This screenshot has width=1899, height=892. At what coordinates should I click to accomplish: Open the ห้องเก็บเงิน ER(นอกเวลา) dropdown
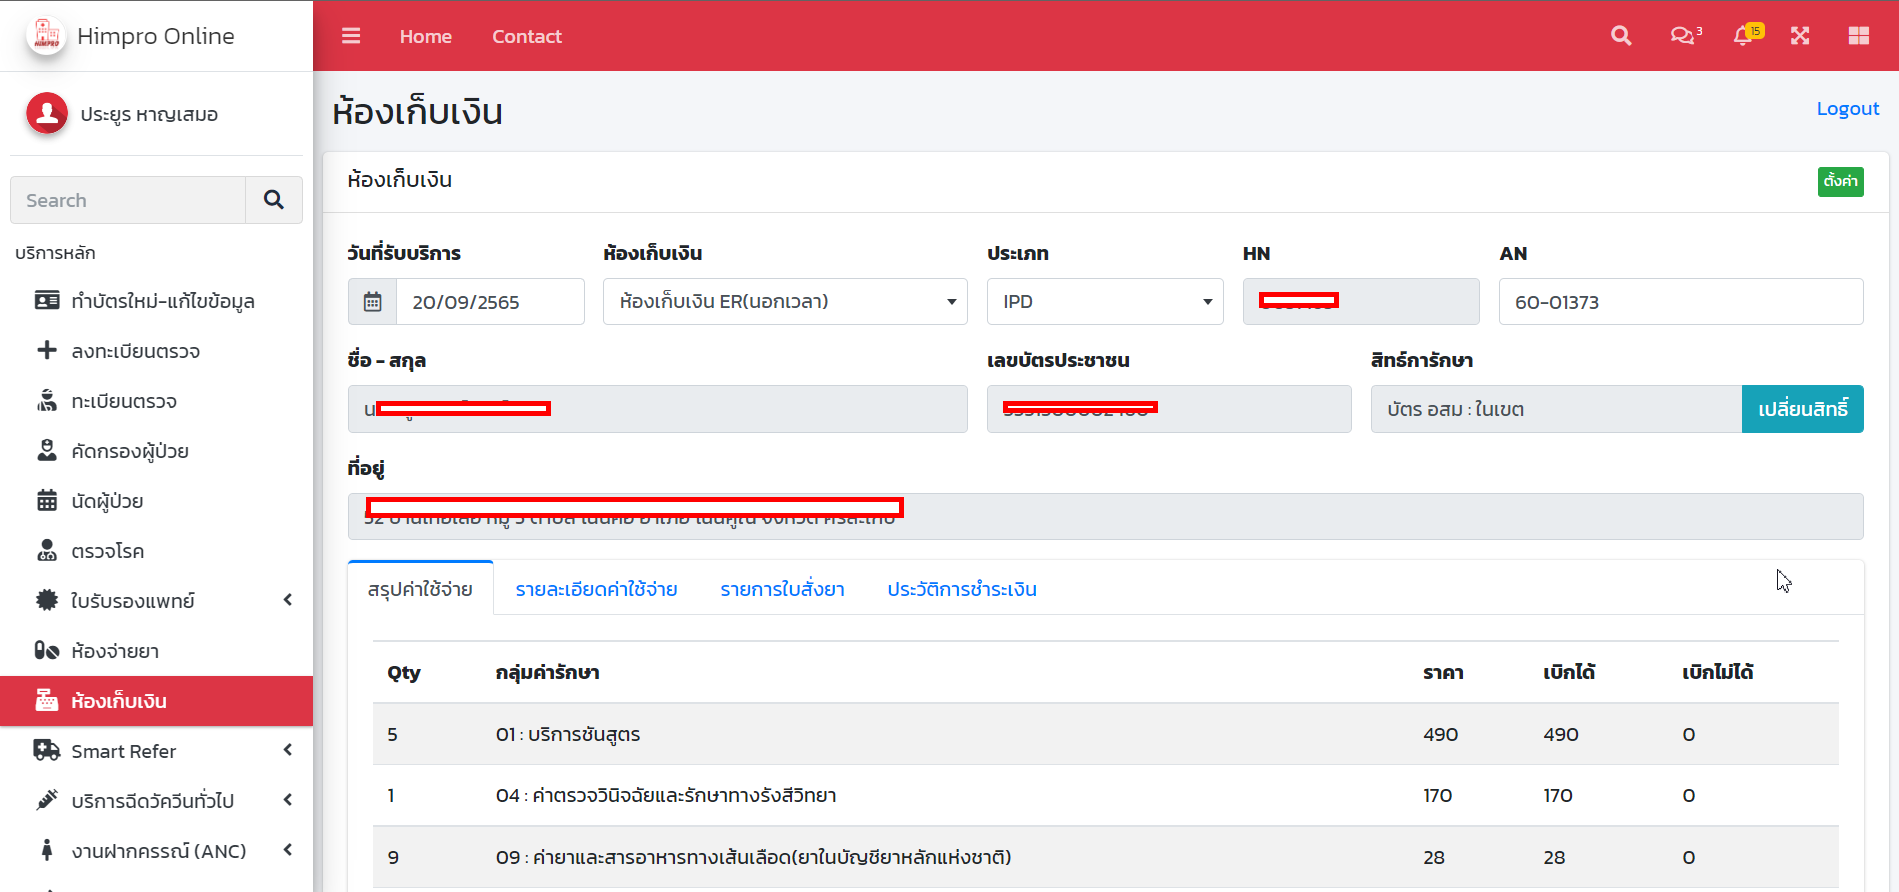click(x=785, y=302)
